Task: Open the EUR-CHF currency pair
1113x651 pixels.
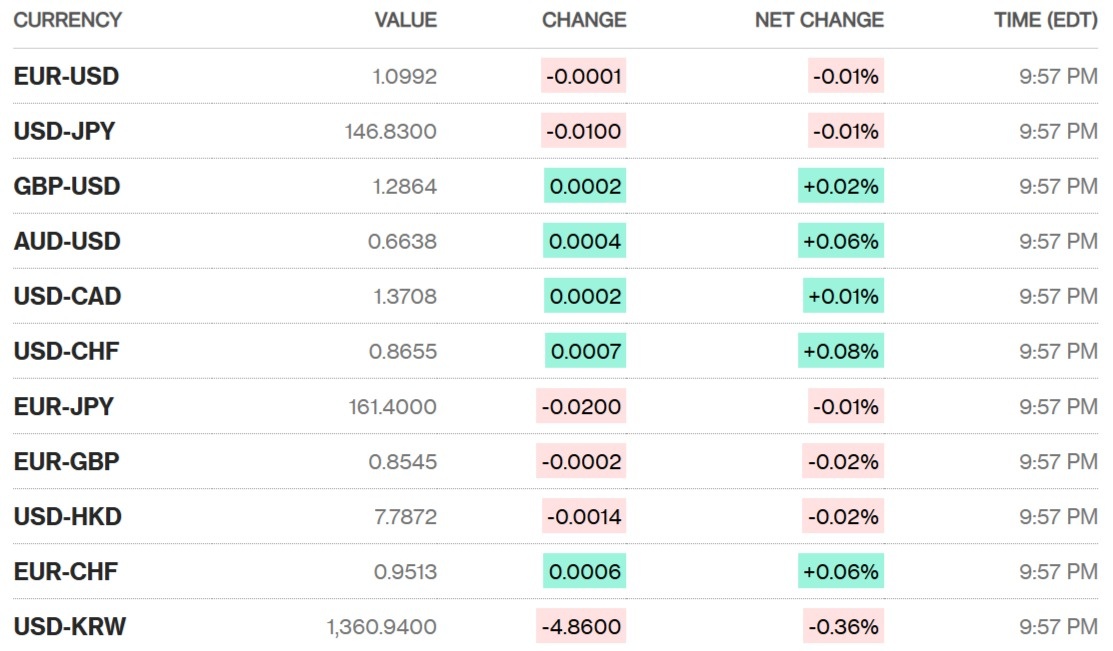Action: pyautogui.click(x=65, y=572)
